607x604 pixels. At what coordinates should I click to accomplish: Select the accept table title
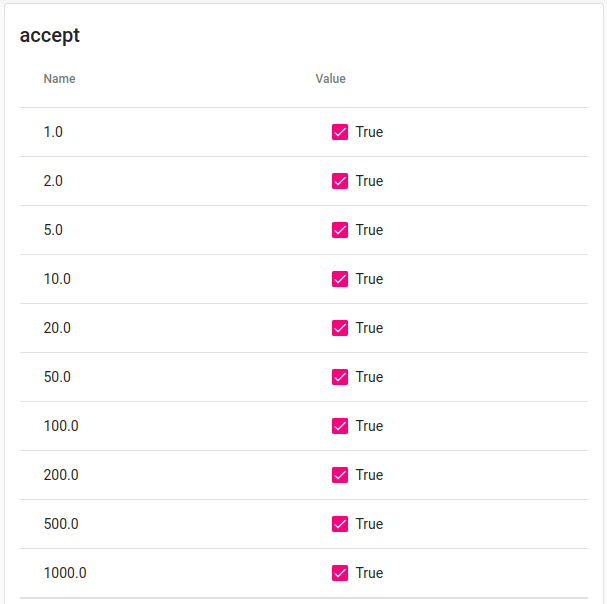point(50,36)
